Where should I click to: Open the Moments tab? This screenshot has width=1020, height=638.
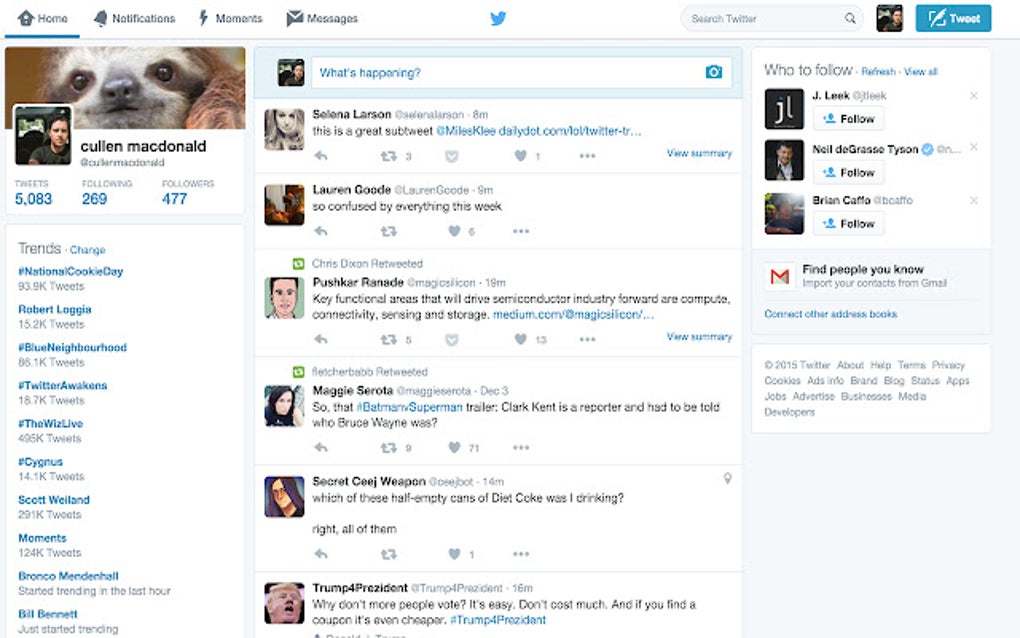point(230,18)
